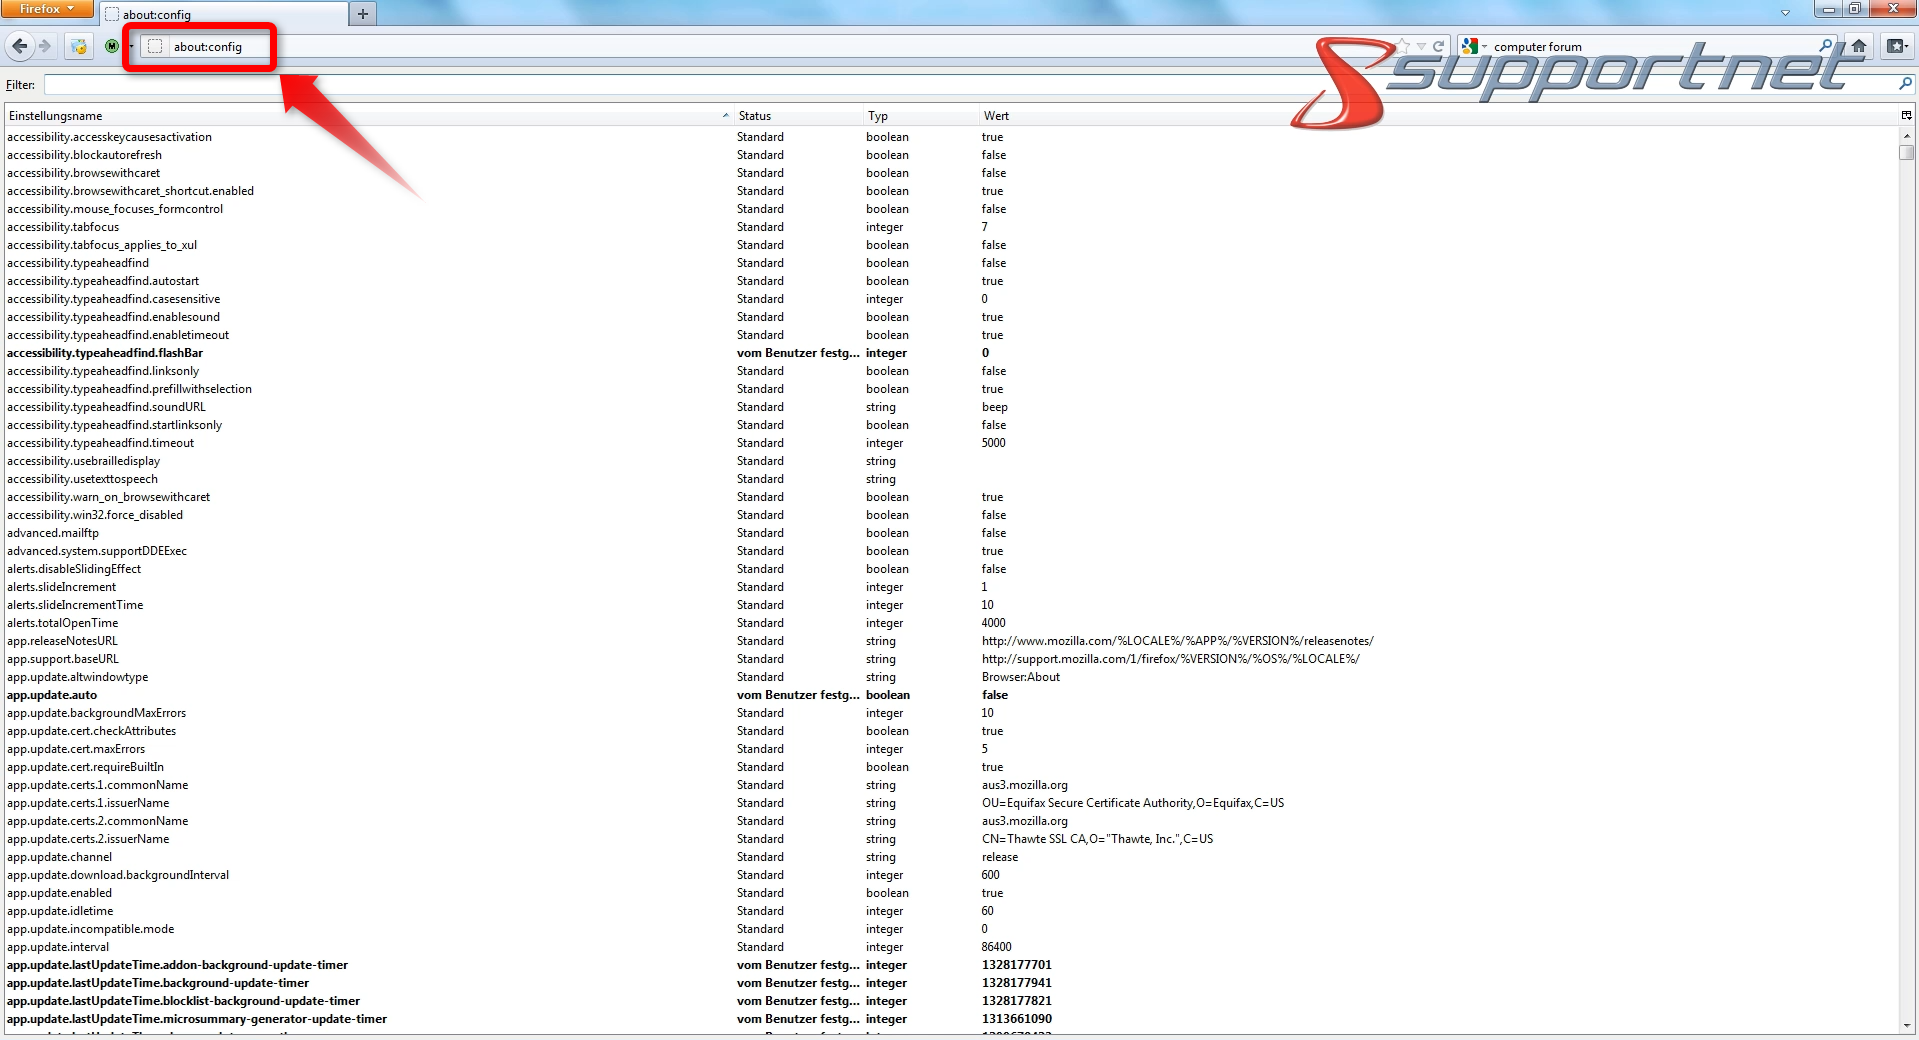Click the magnifier icon in the search bar

coord(1827,45)
